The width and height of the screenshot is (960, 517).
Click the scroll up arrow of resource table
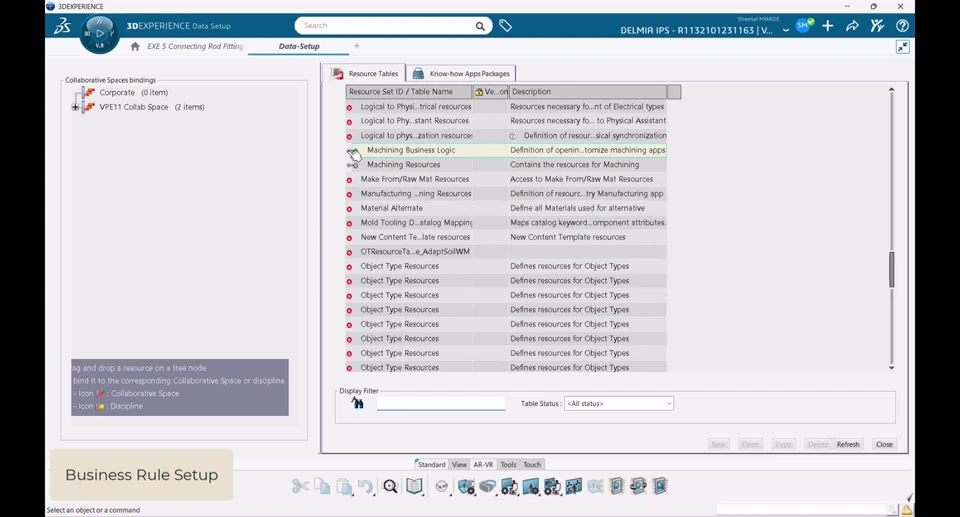(x=891, y=90)
